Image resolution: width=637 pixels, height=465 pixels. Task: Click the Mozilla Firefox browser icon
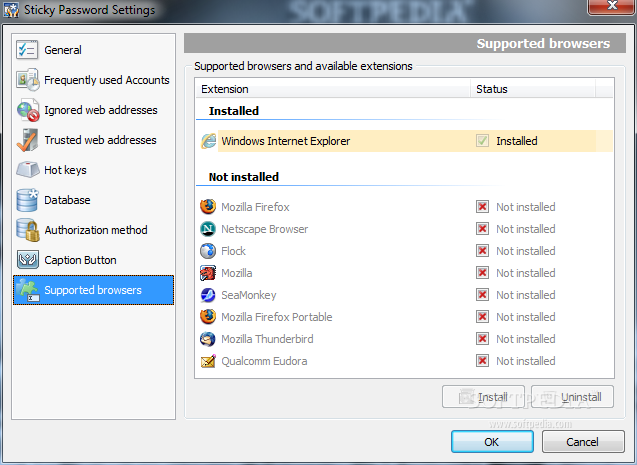[x=208, y=207]
